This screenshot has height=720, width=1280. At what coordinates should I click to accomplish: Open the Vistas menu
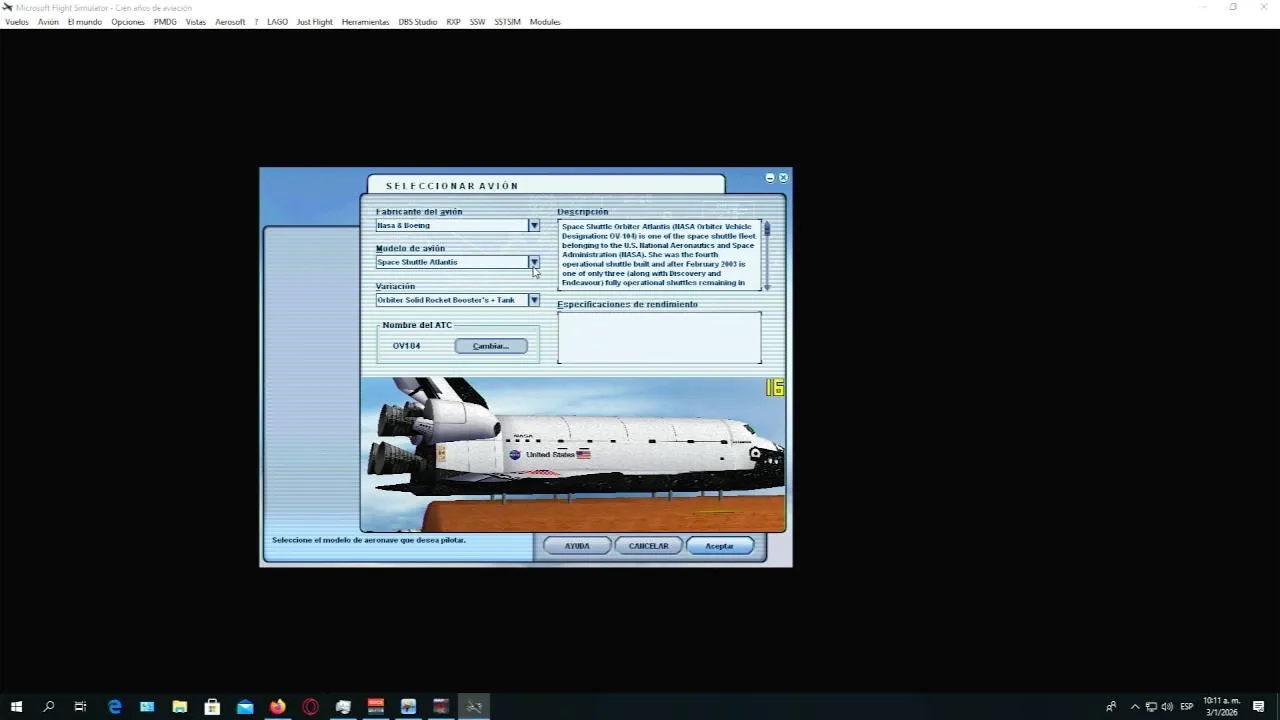point(196,22)
